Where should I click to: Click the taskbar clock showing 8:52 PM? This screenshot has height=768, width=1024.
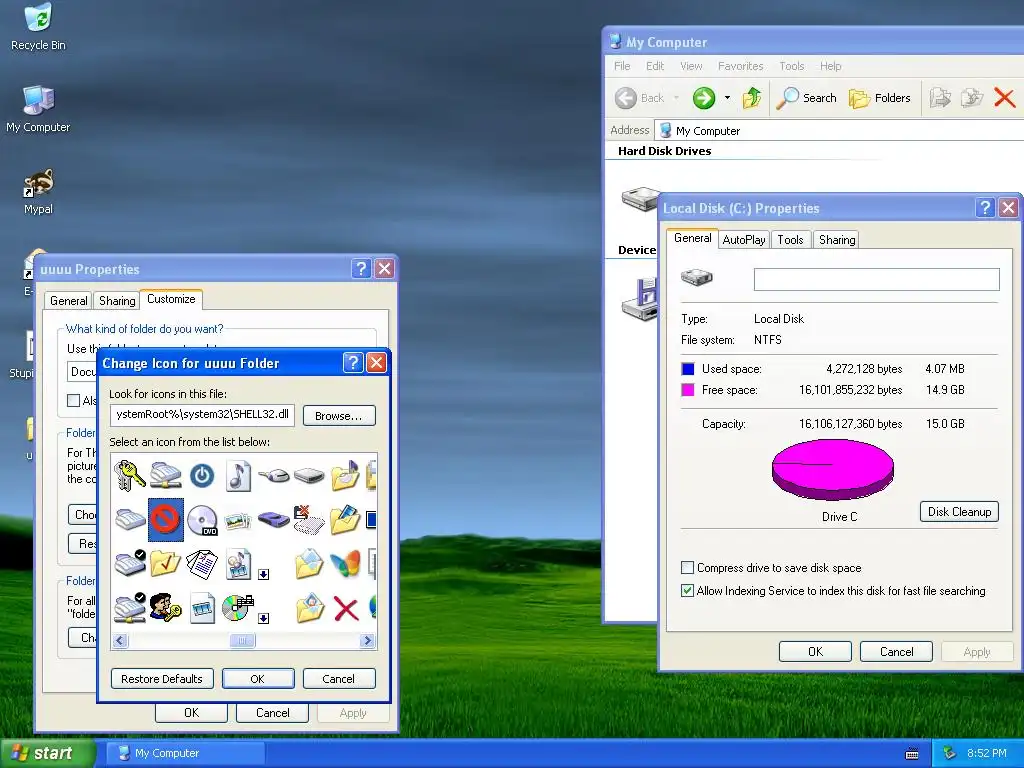(x=987, y=753)
